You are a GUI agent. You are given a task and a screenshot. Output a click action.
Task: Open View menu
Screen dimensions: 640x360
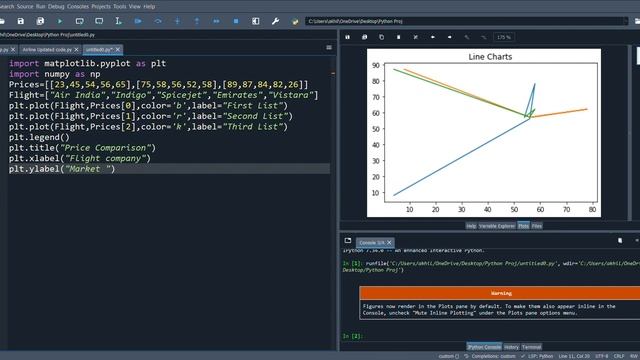point(135,7)
